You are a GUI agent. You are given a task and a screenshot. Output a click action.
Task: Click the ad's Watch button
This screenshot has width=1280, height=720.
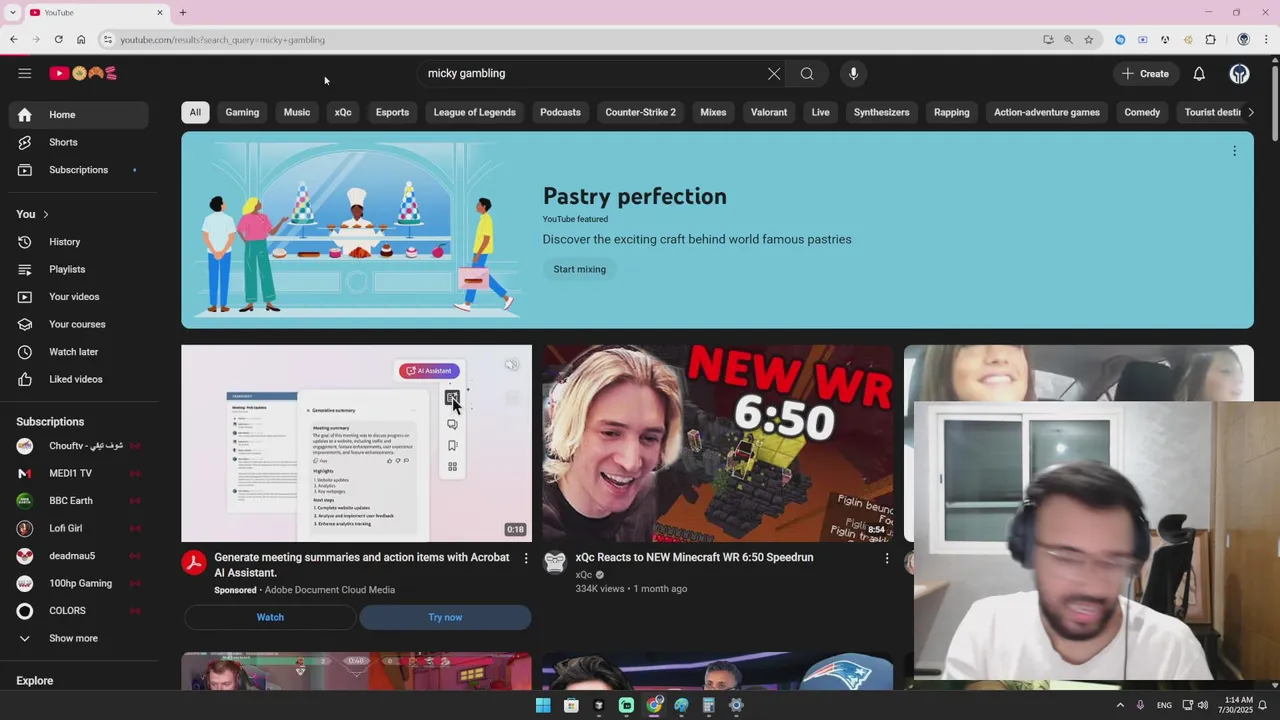270,617
